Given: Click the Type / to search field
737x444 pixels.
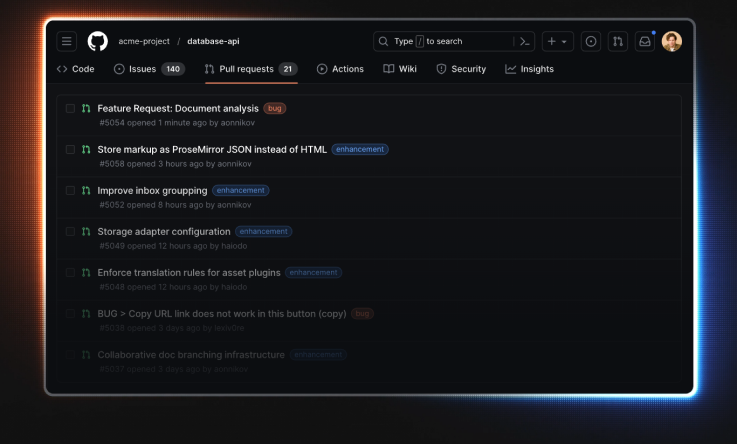Looking at the screenshot, I should [444, 41].
